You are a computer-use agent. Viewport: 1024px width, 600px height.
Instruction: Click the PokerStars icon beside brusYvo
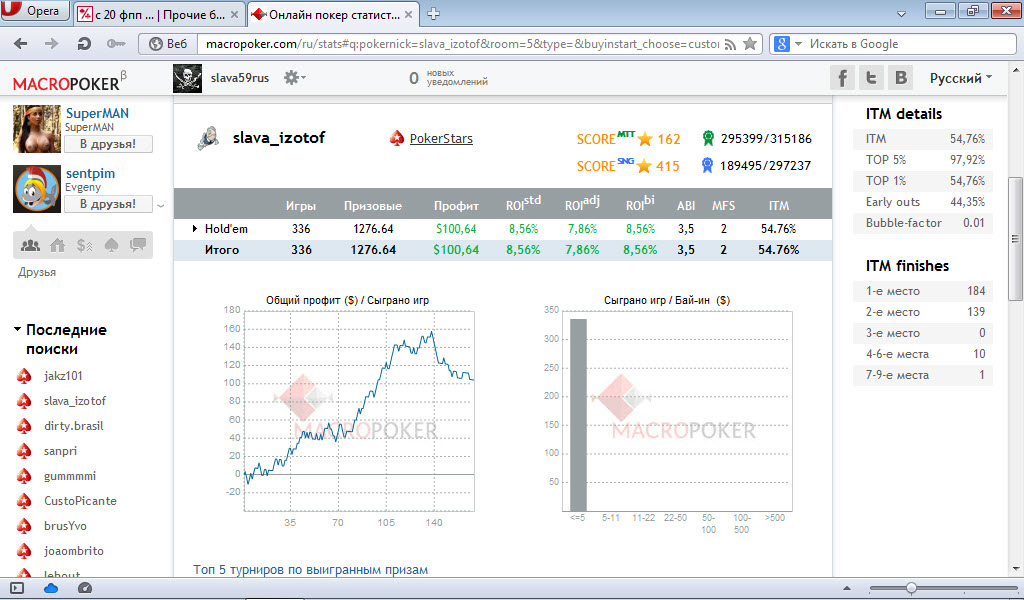(x=24, y=526)
